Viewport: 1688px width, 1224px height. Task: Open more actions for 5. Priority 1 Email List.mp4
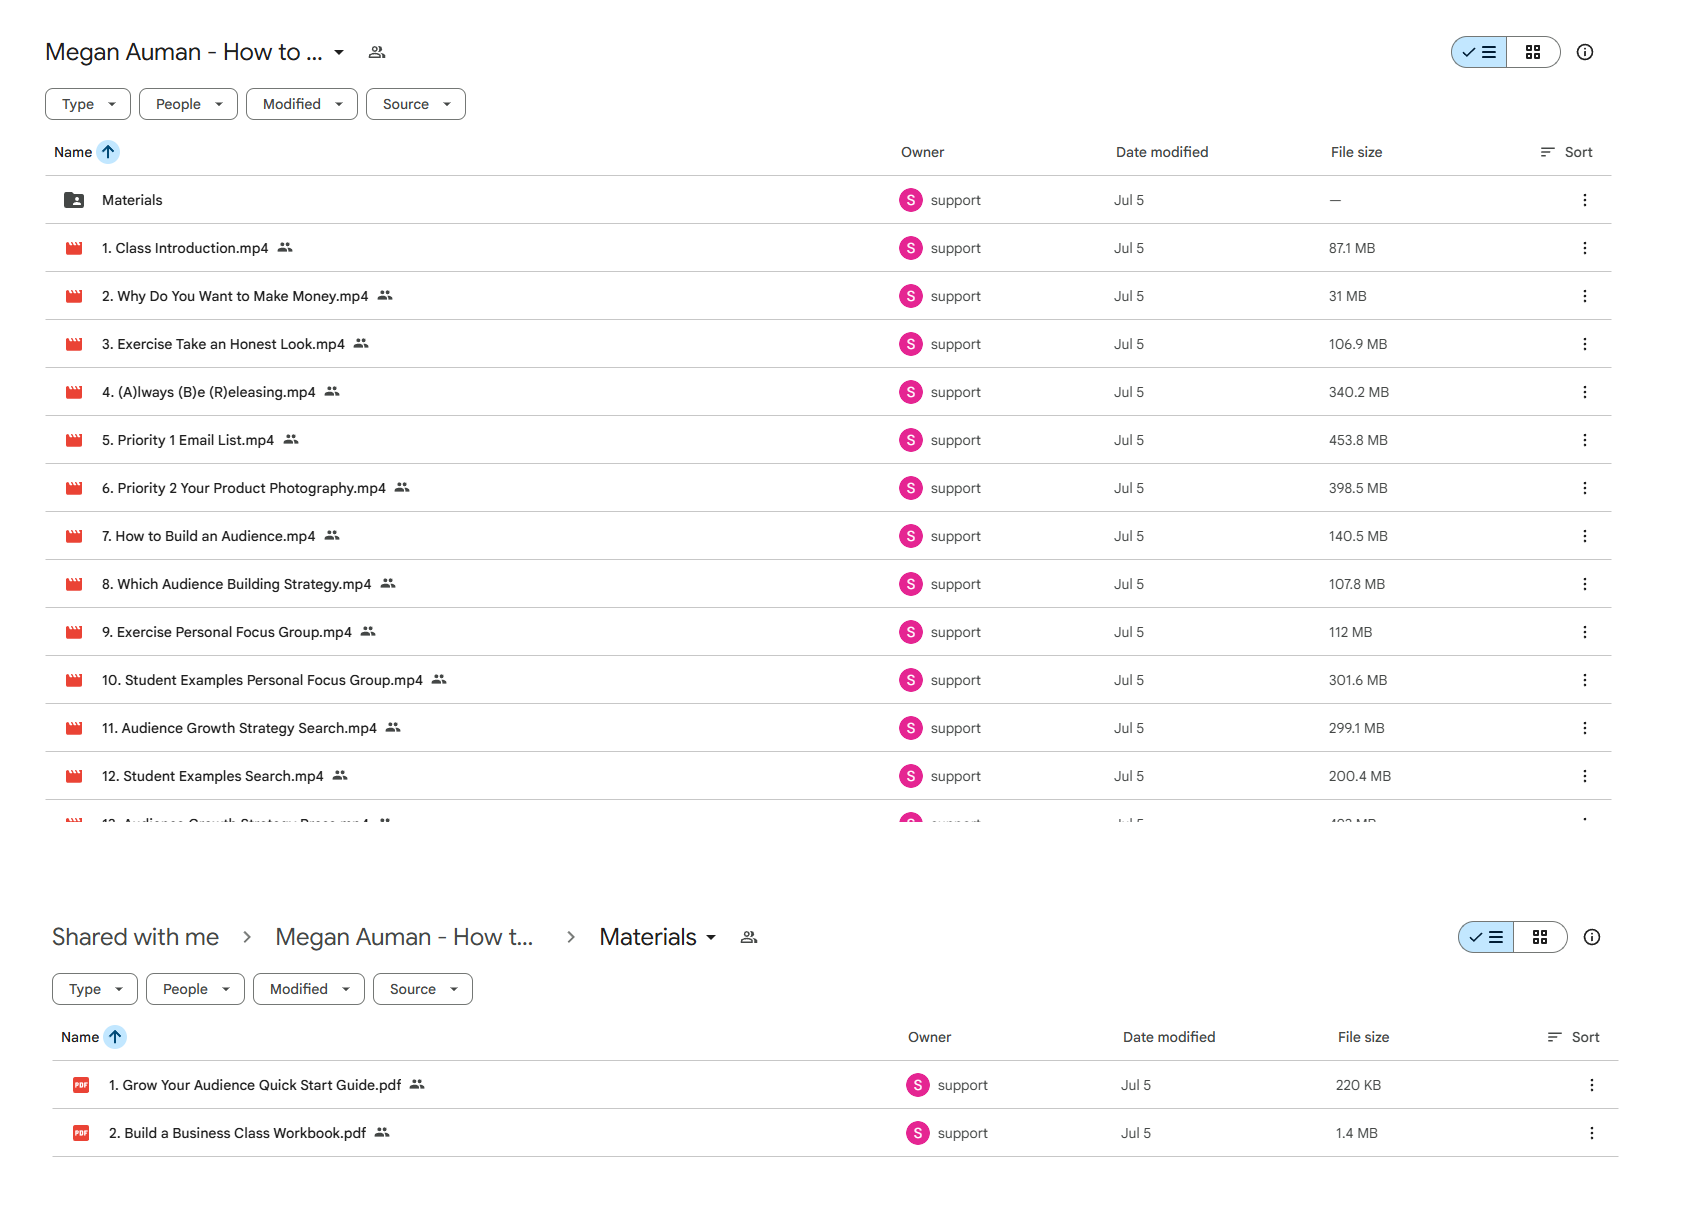(x=1584, y=440)
